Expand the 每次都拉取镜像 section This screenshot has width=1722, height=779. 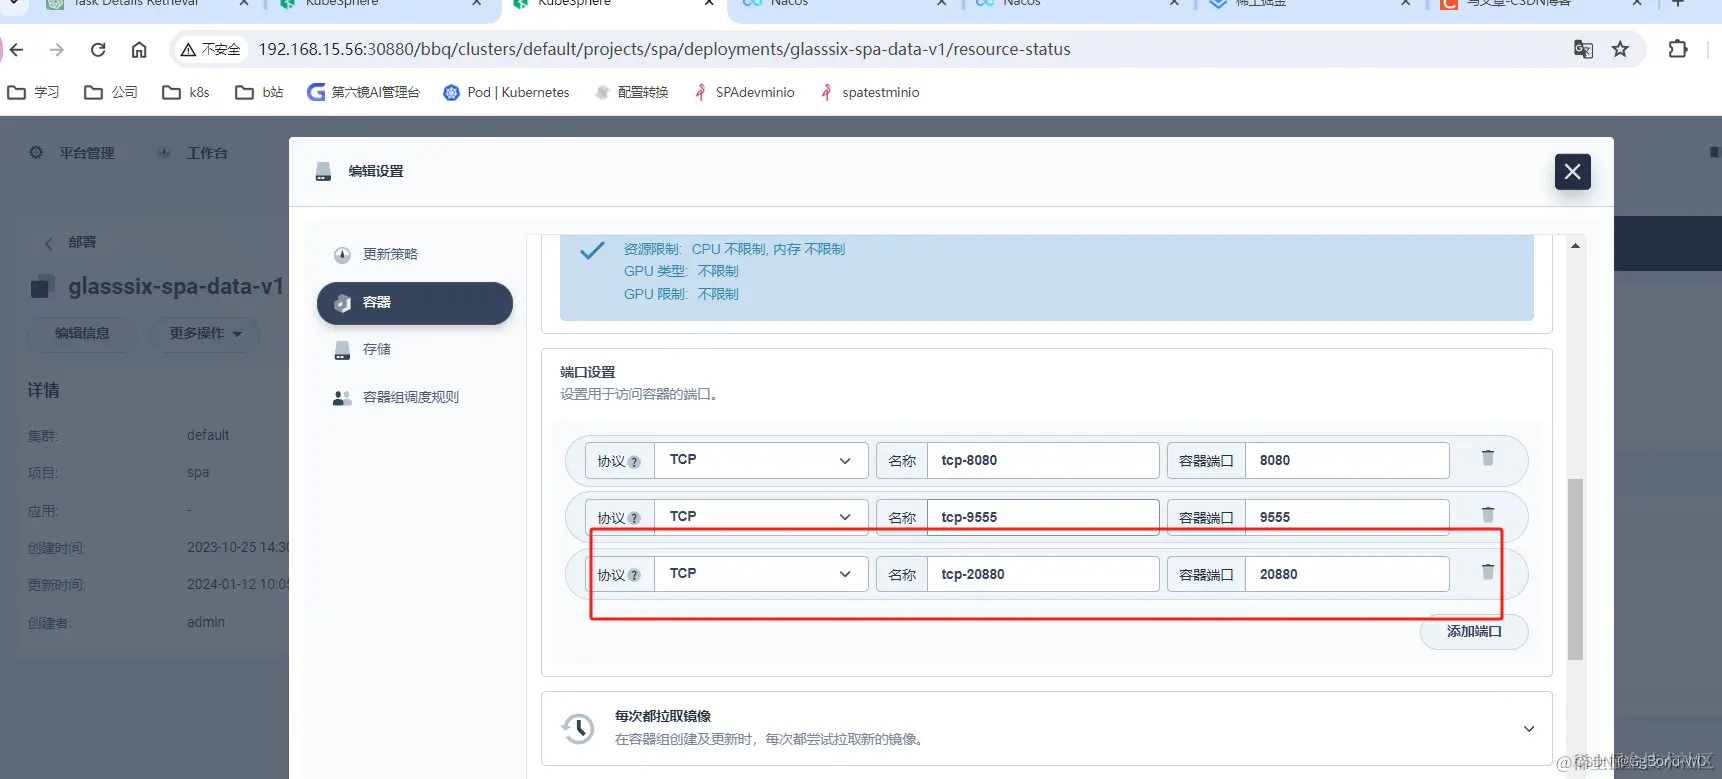(1528, 729)
